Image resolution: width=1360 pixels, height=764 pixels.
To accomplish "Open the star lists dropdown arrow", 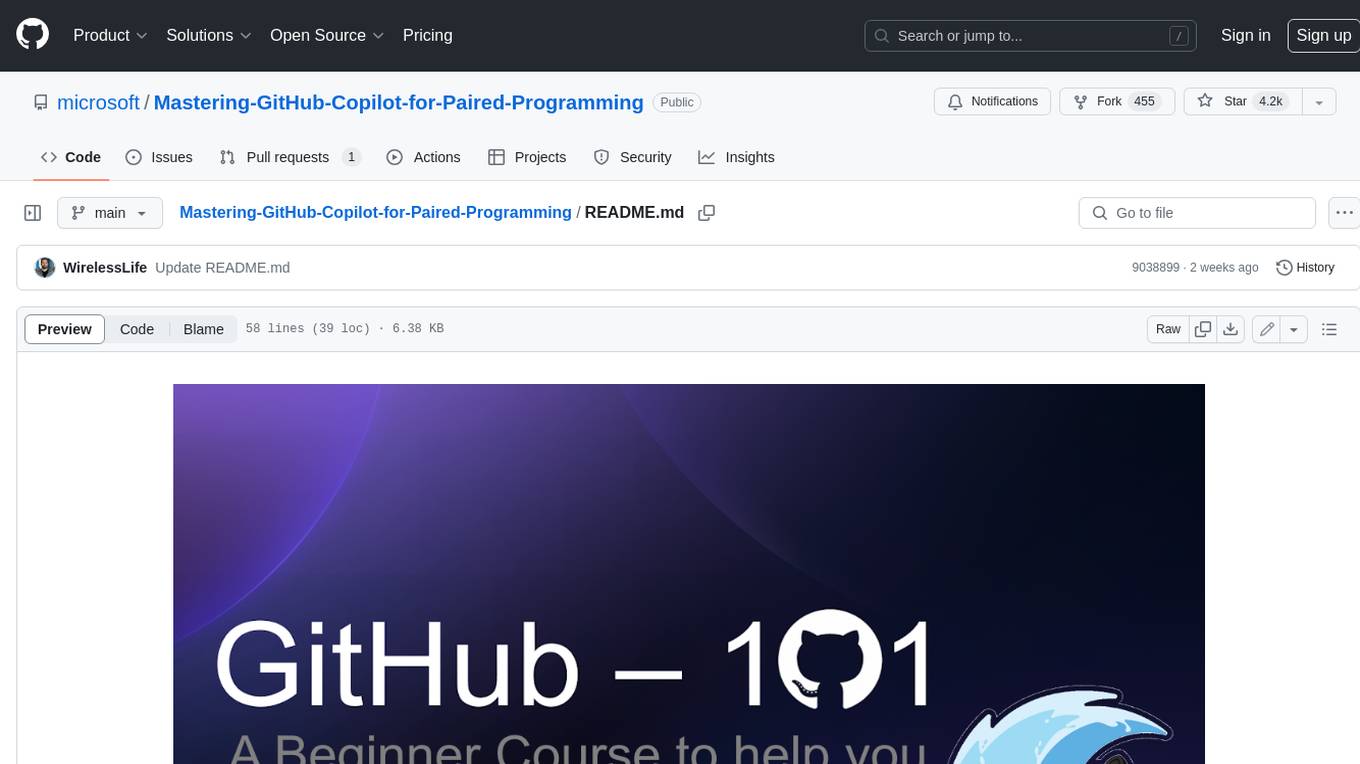I will coord(1319,102).
